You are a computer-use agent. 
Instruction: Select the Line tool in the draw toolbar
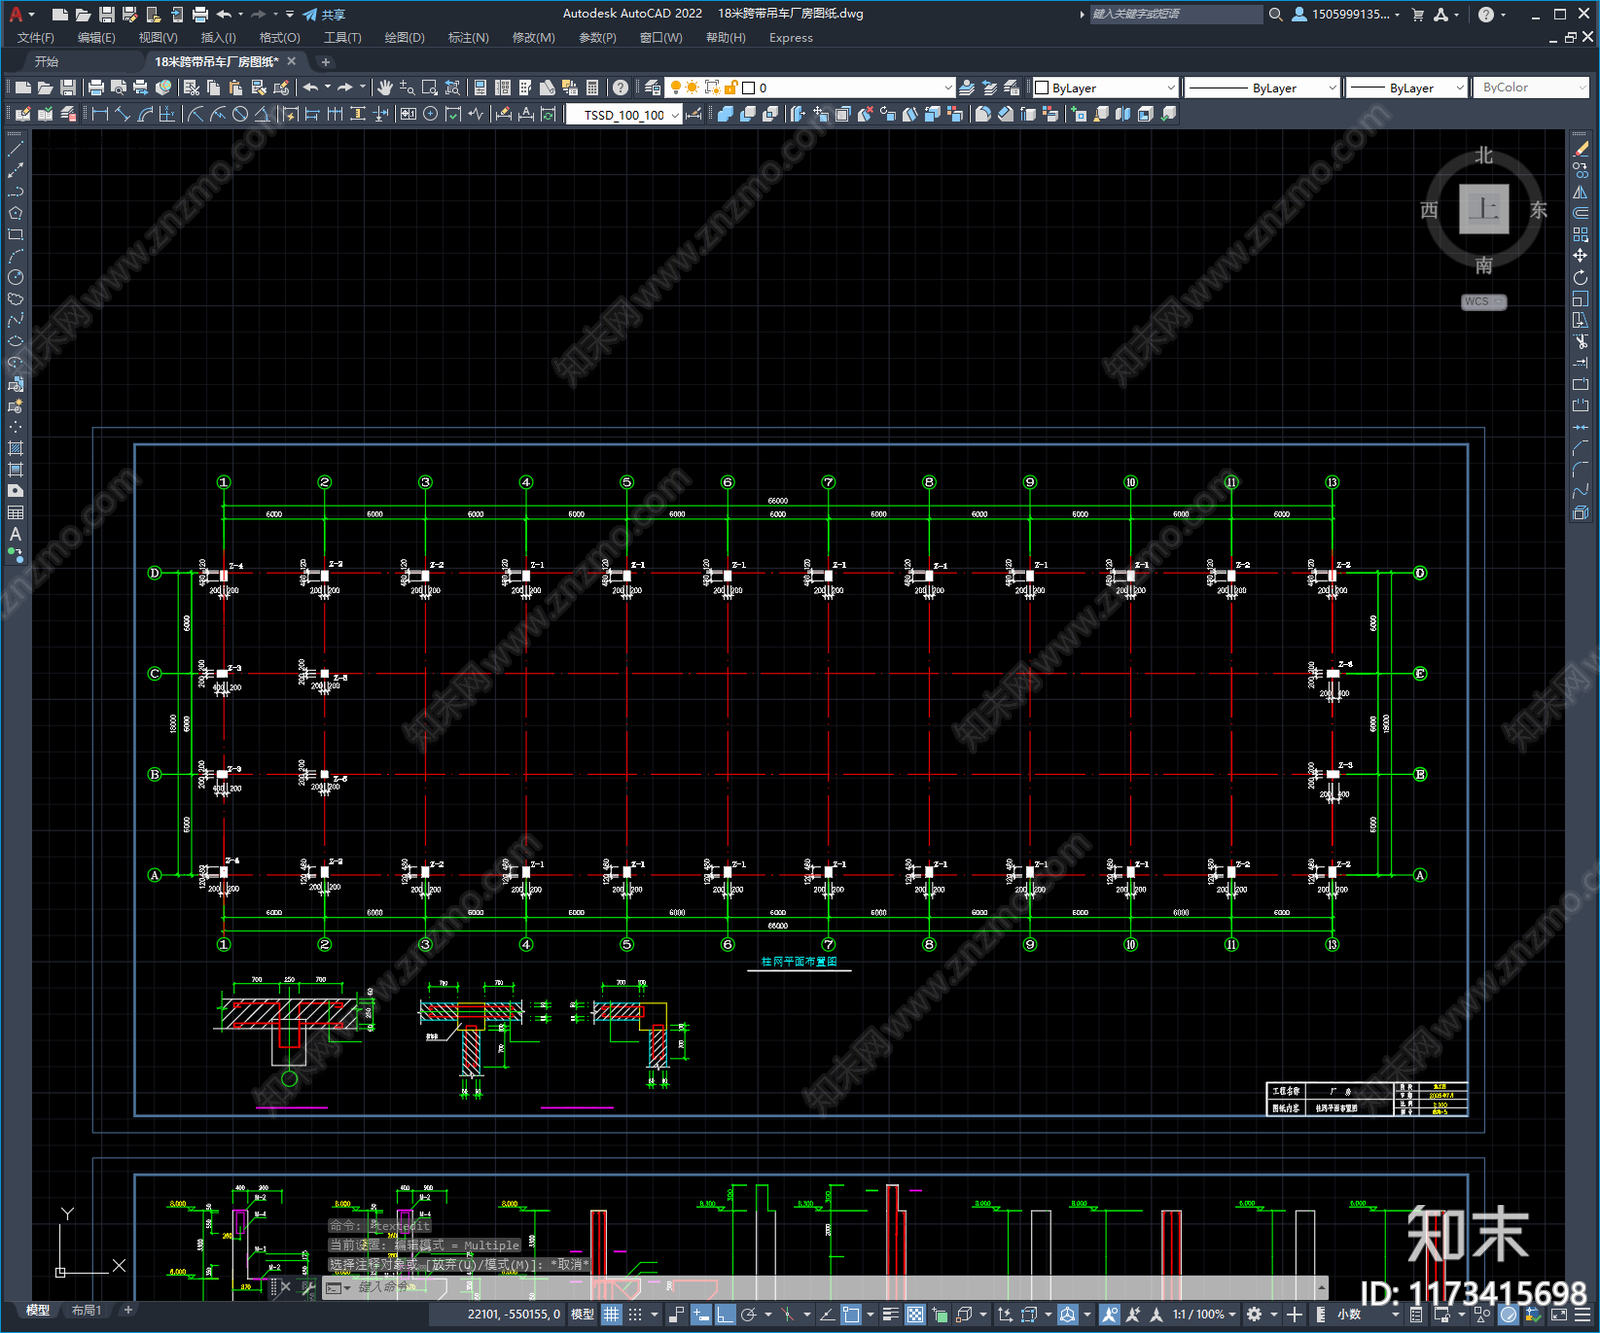pyautogui.click(x=15, y=149)
